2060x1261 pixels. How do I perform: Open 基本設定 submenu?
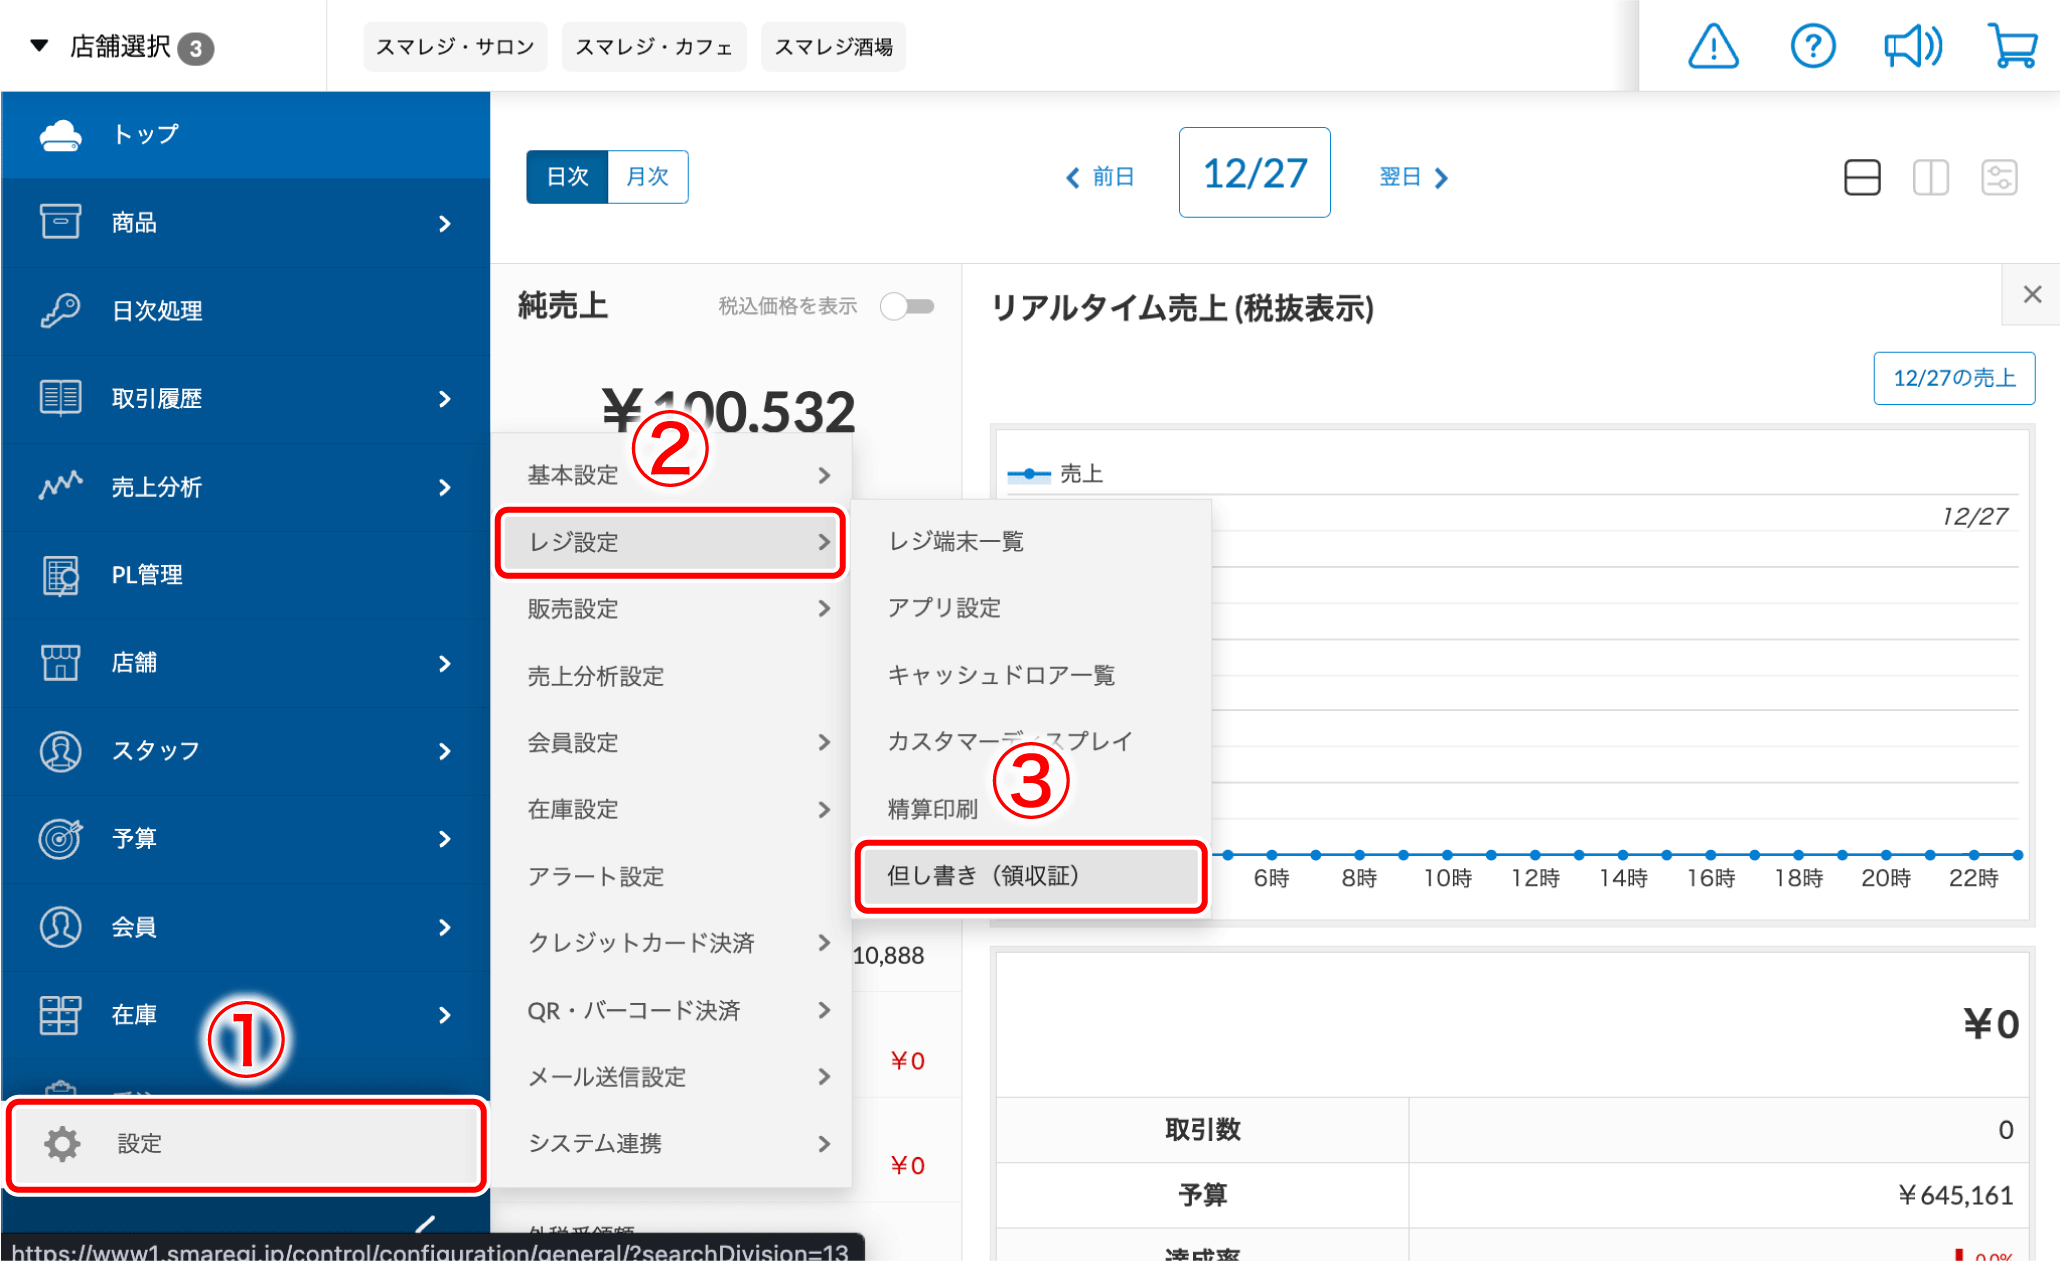(671, 475)
